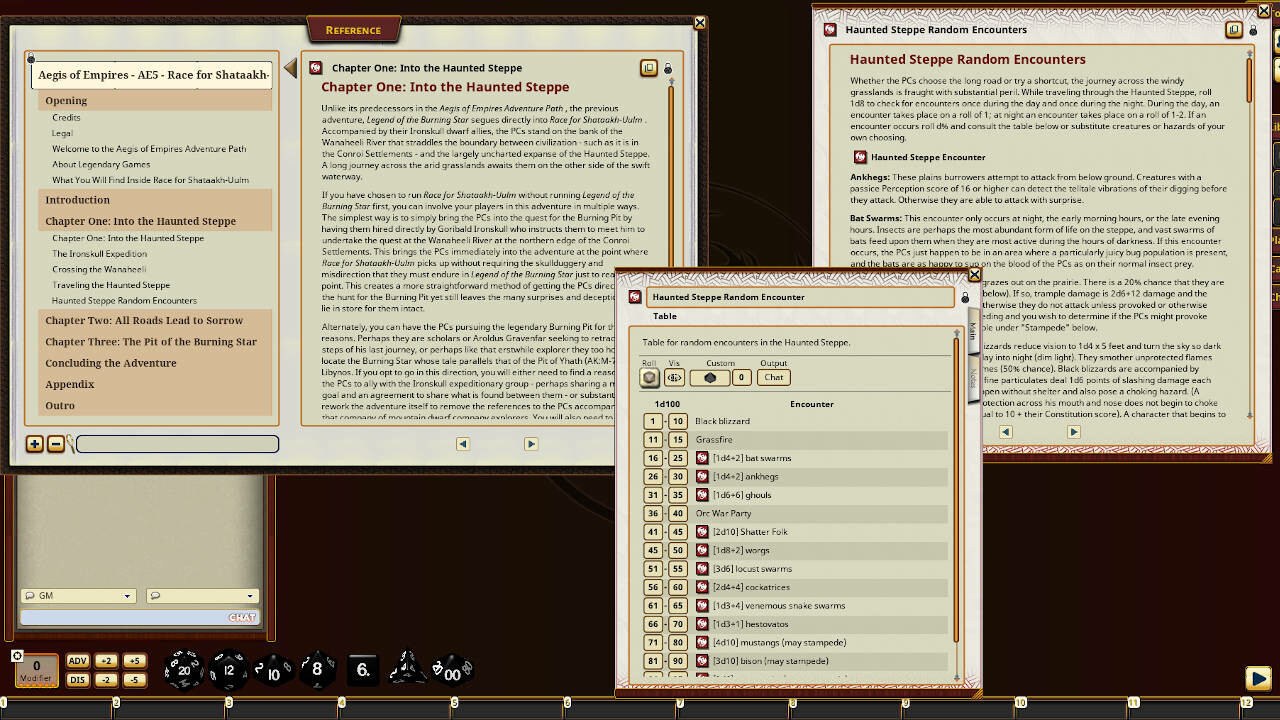
Task: Expand all index entries with plus button
Action: tap(34, 444)
